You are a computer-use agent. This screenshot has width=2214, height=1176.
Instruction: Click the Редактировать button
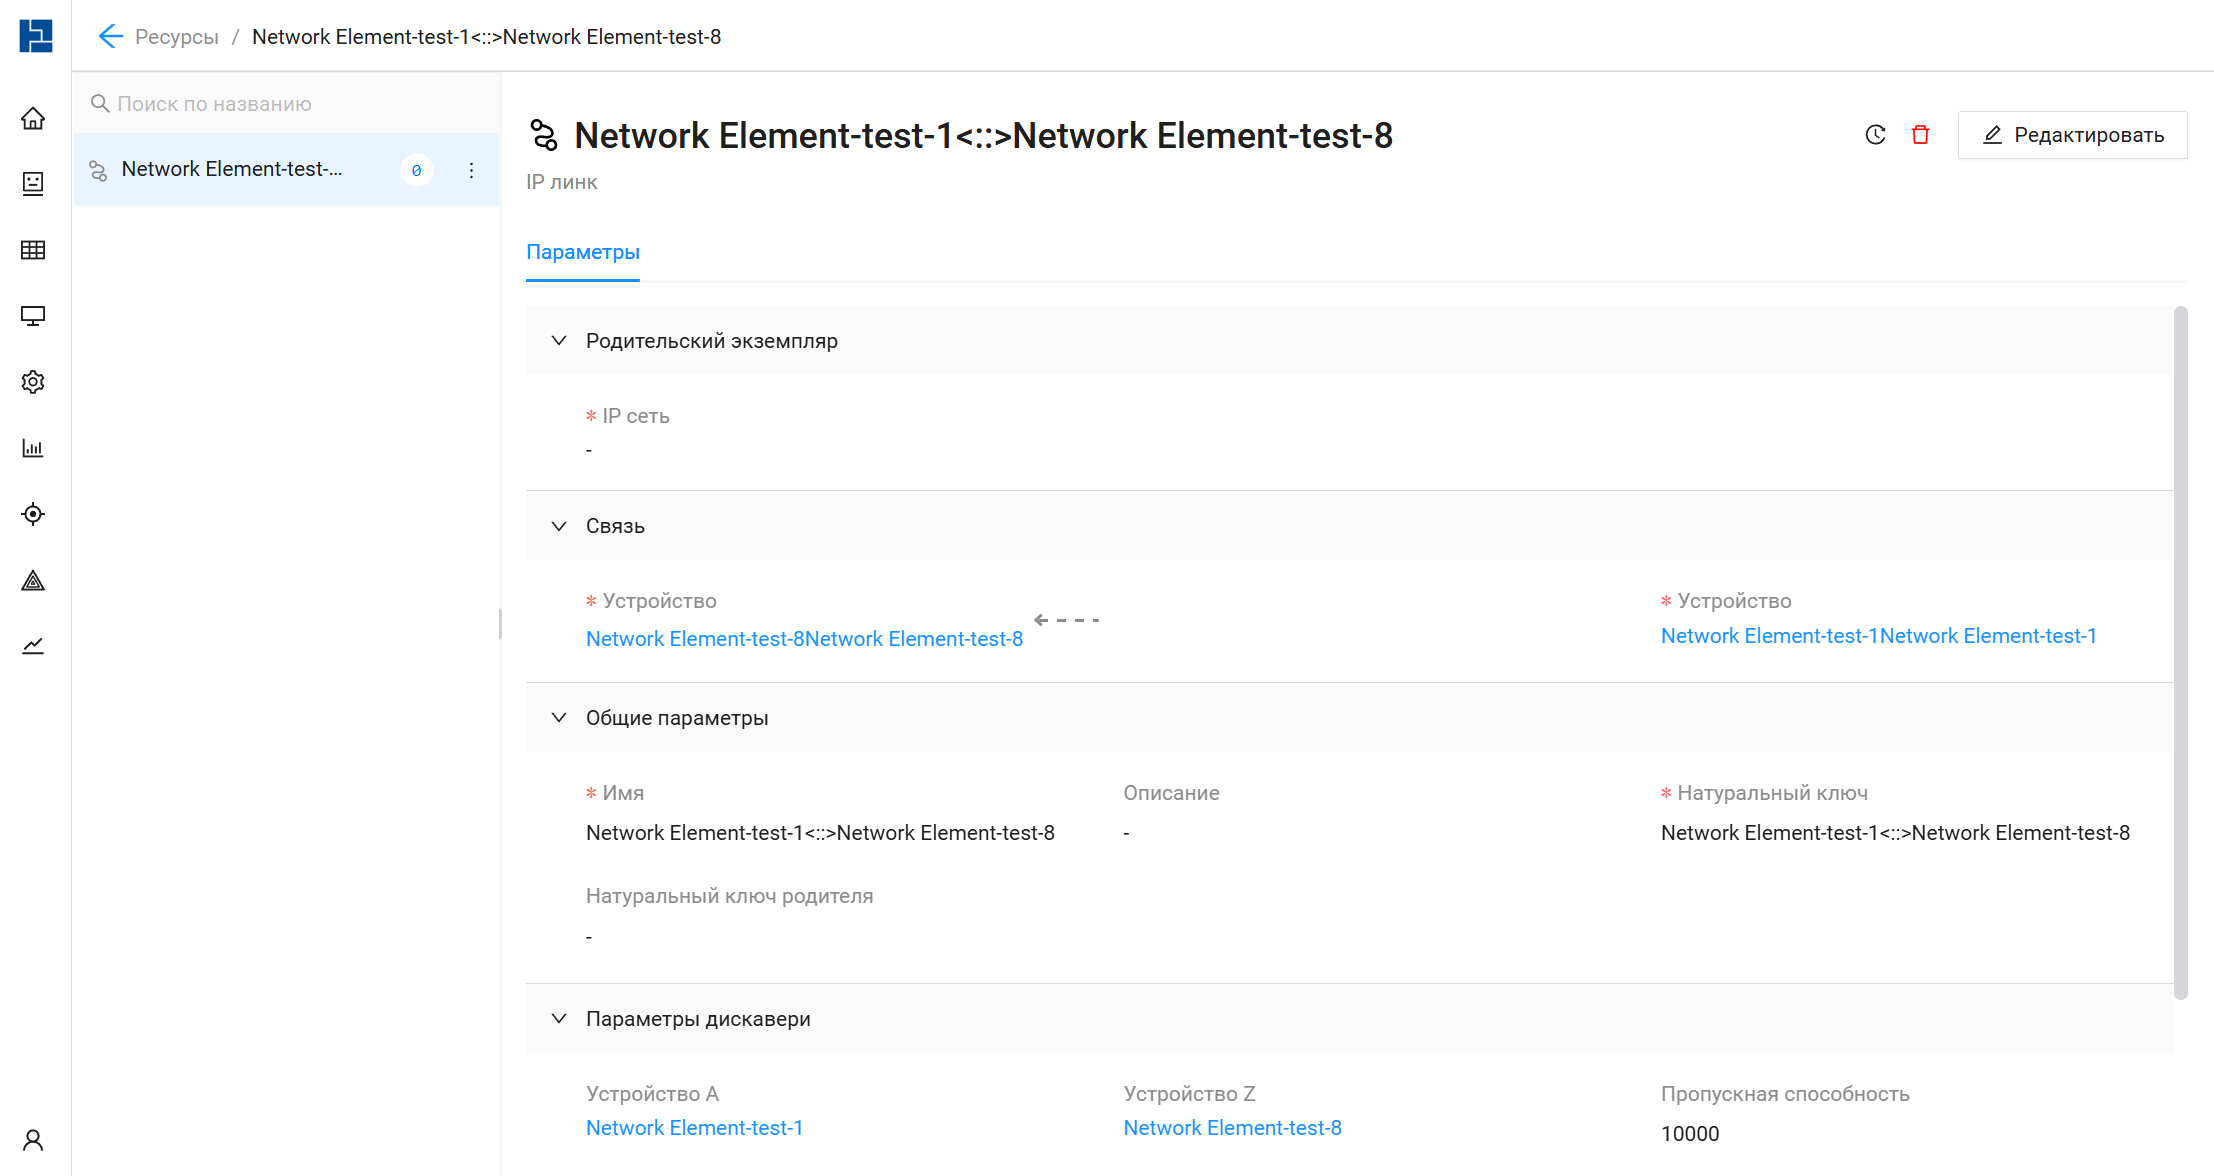[2072, 135]
